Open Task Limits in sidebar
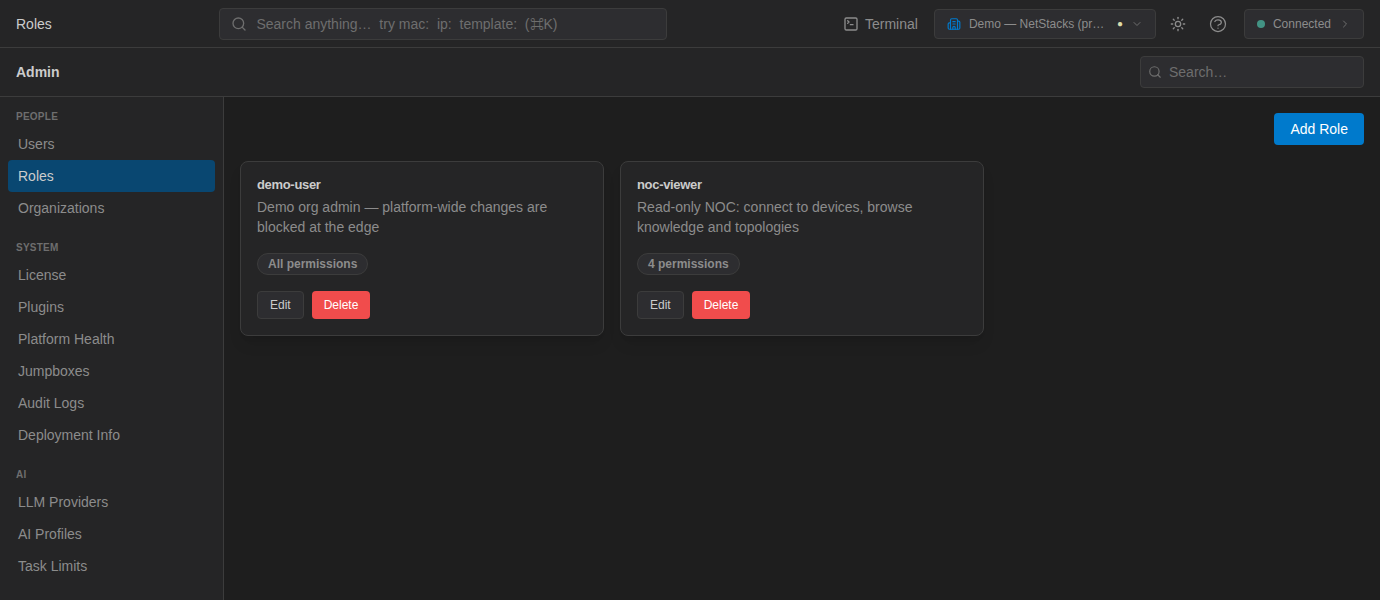 pyautogui.click(x=111, y=566)
